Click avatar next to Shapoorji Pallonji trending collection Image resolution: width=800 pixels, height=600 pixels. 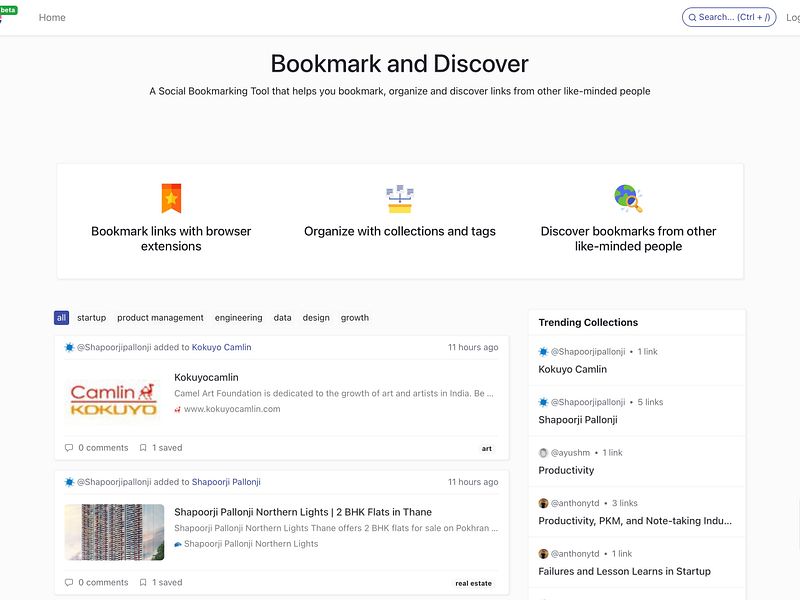[543, 402]
